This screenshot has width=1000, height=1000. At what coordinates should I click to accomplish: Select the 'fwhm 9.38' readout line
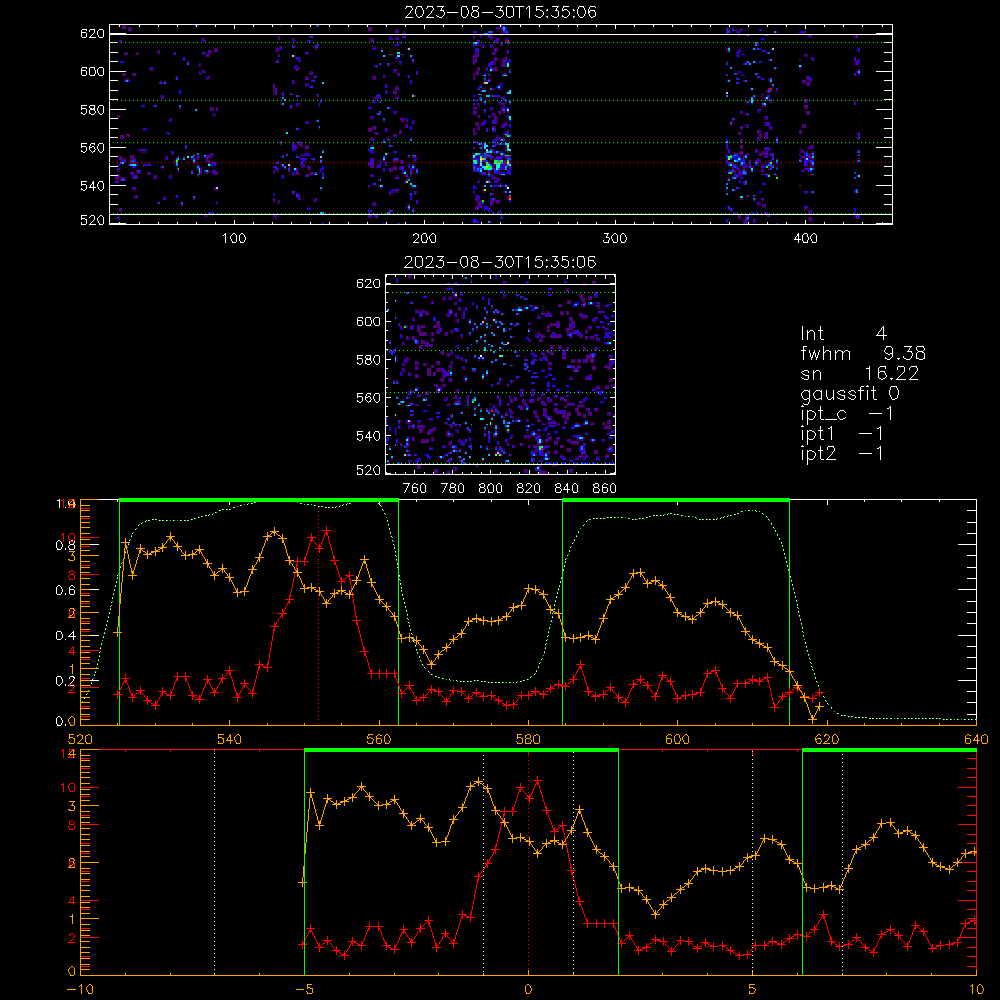click(x=863, y=353)
